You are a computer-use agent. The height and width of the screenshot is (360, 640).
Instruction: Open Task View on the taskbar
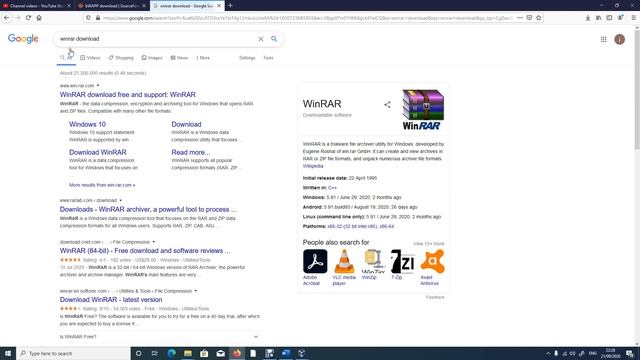[x=155, y=353]
